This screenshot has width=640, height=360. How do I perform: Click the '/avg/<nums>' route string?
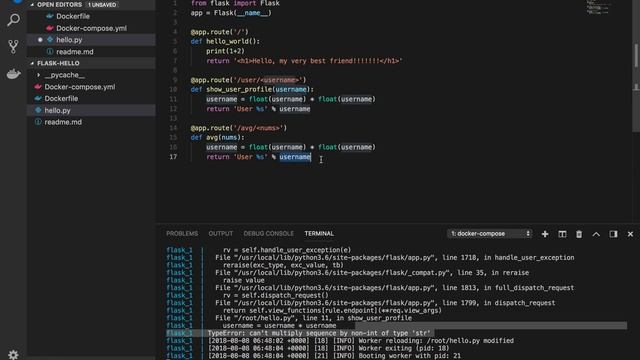258,128
